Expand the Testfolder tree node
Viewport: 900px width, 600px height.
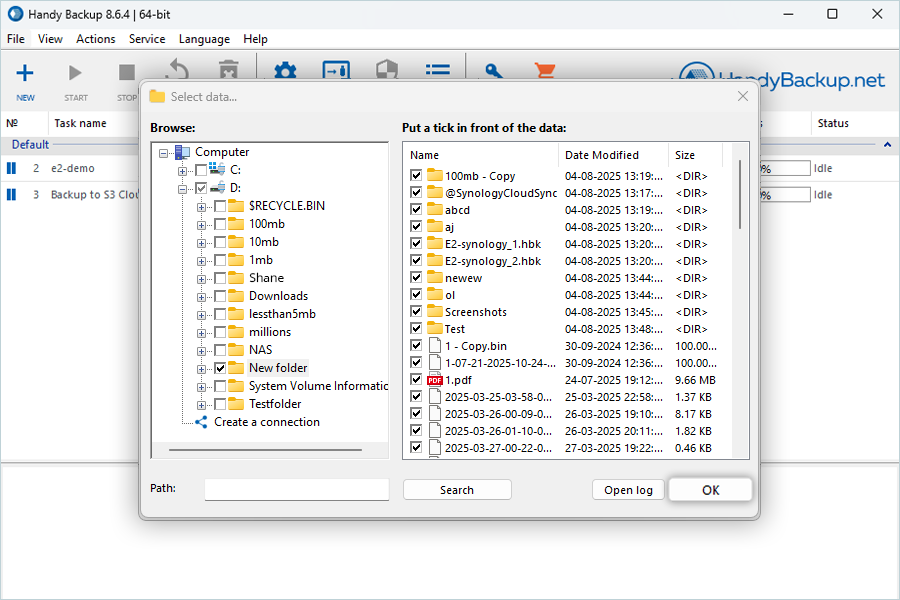pyautogui.click(x=201, y=405)
